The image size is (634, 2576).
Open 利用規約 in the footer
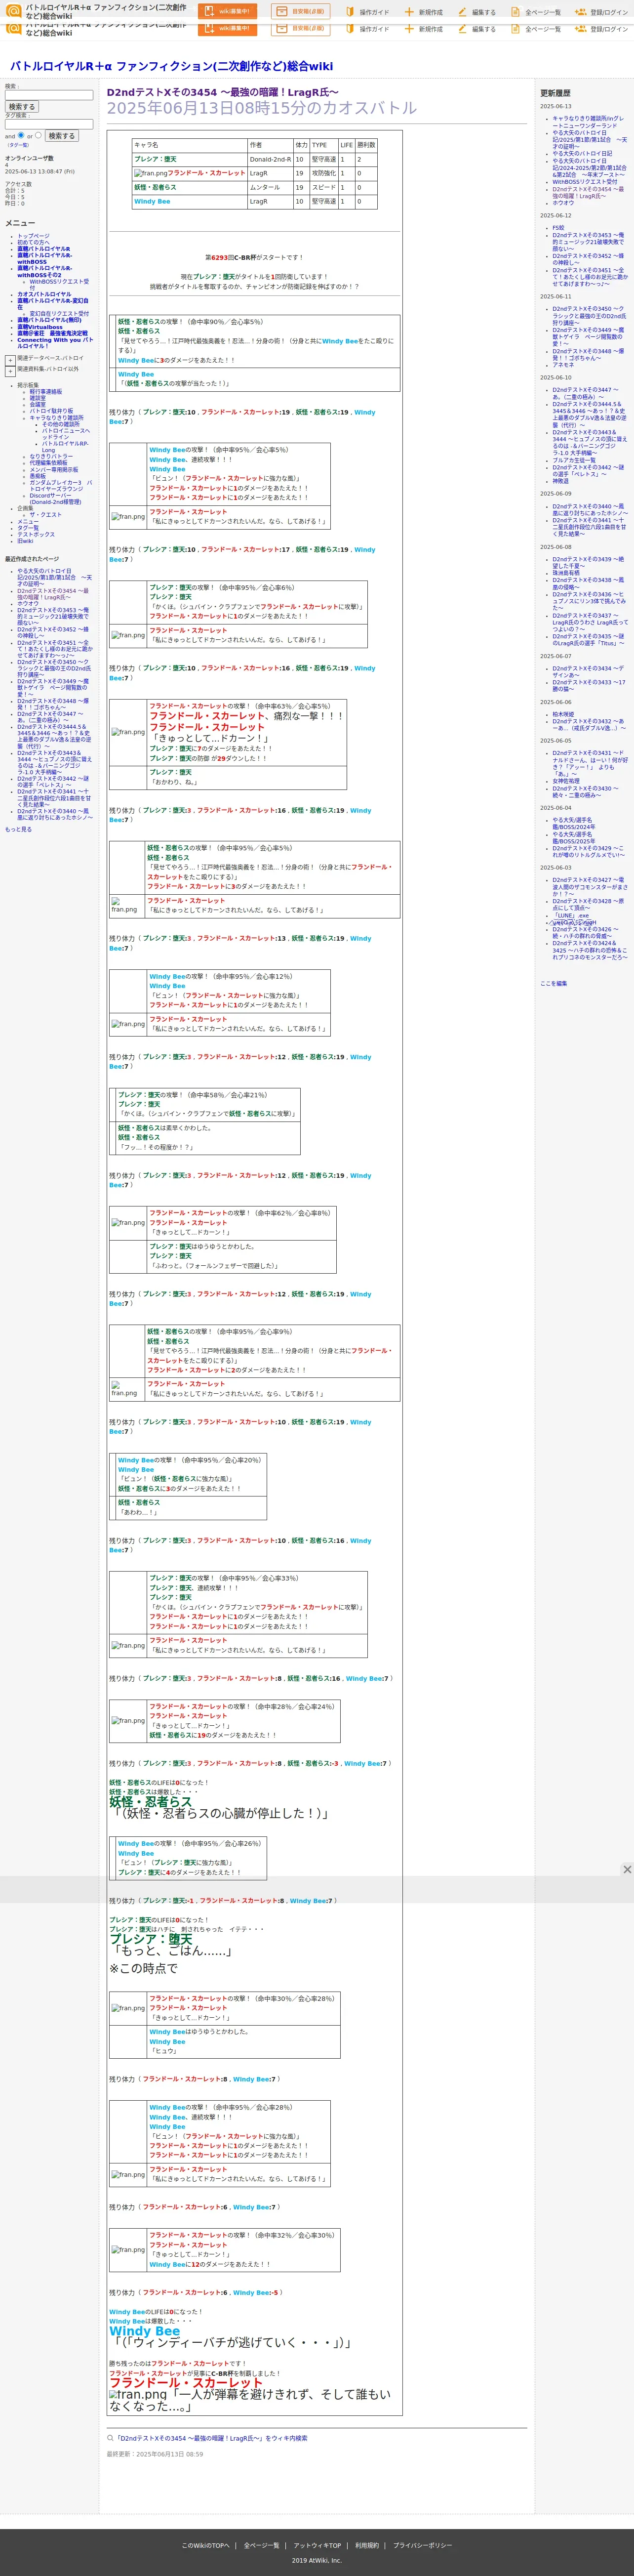point(367,2545)
